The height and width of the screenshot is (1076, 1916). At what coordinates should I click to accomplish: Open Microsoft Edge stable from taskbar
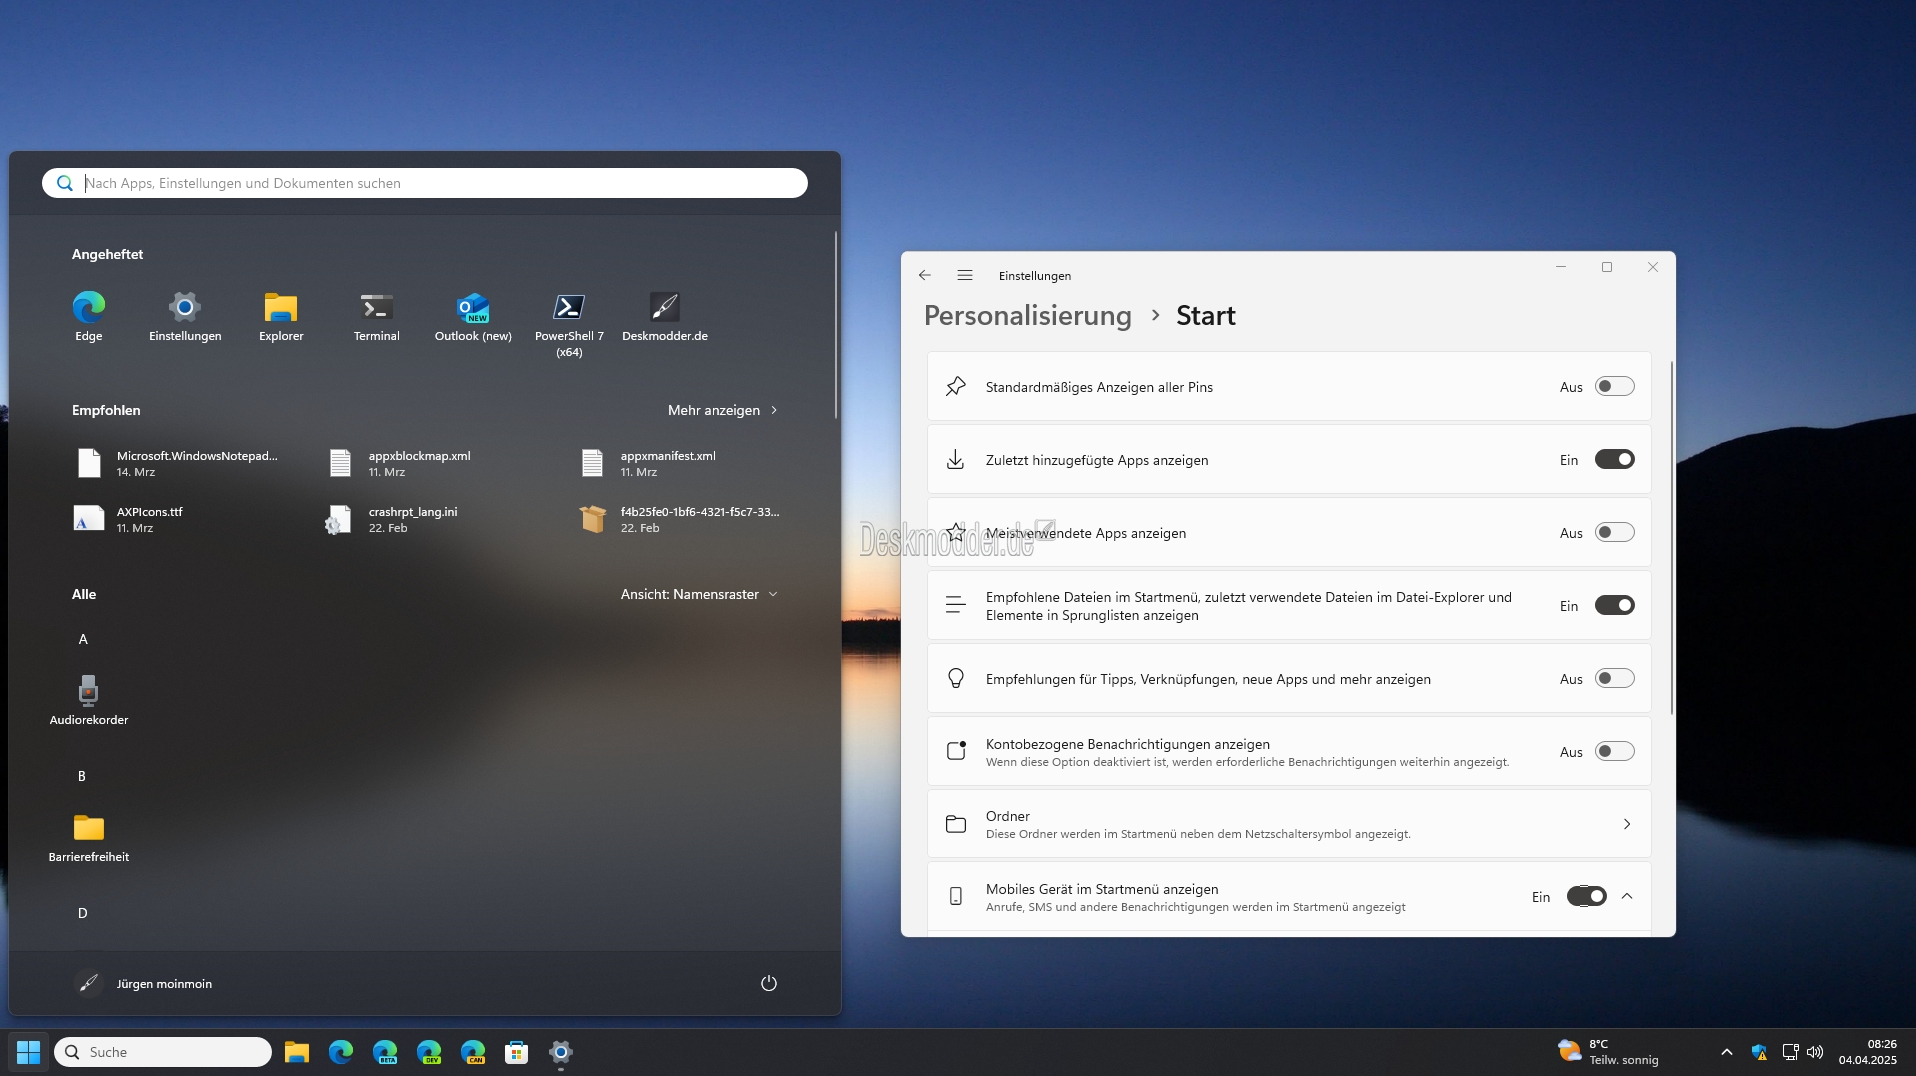click(x=341, y=1052)
